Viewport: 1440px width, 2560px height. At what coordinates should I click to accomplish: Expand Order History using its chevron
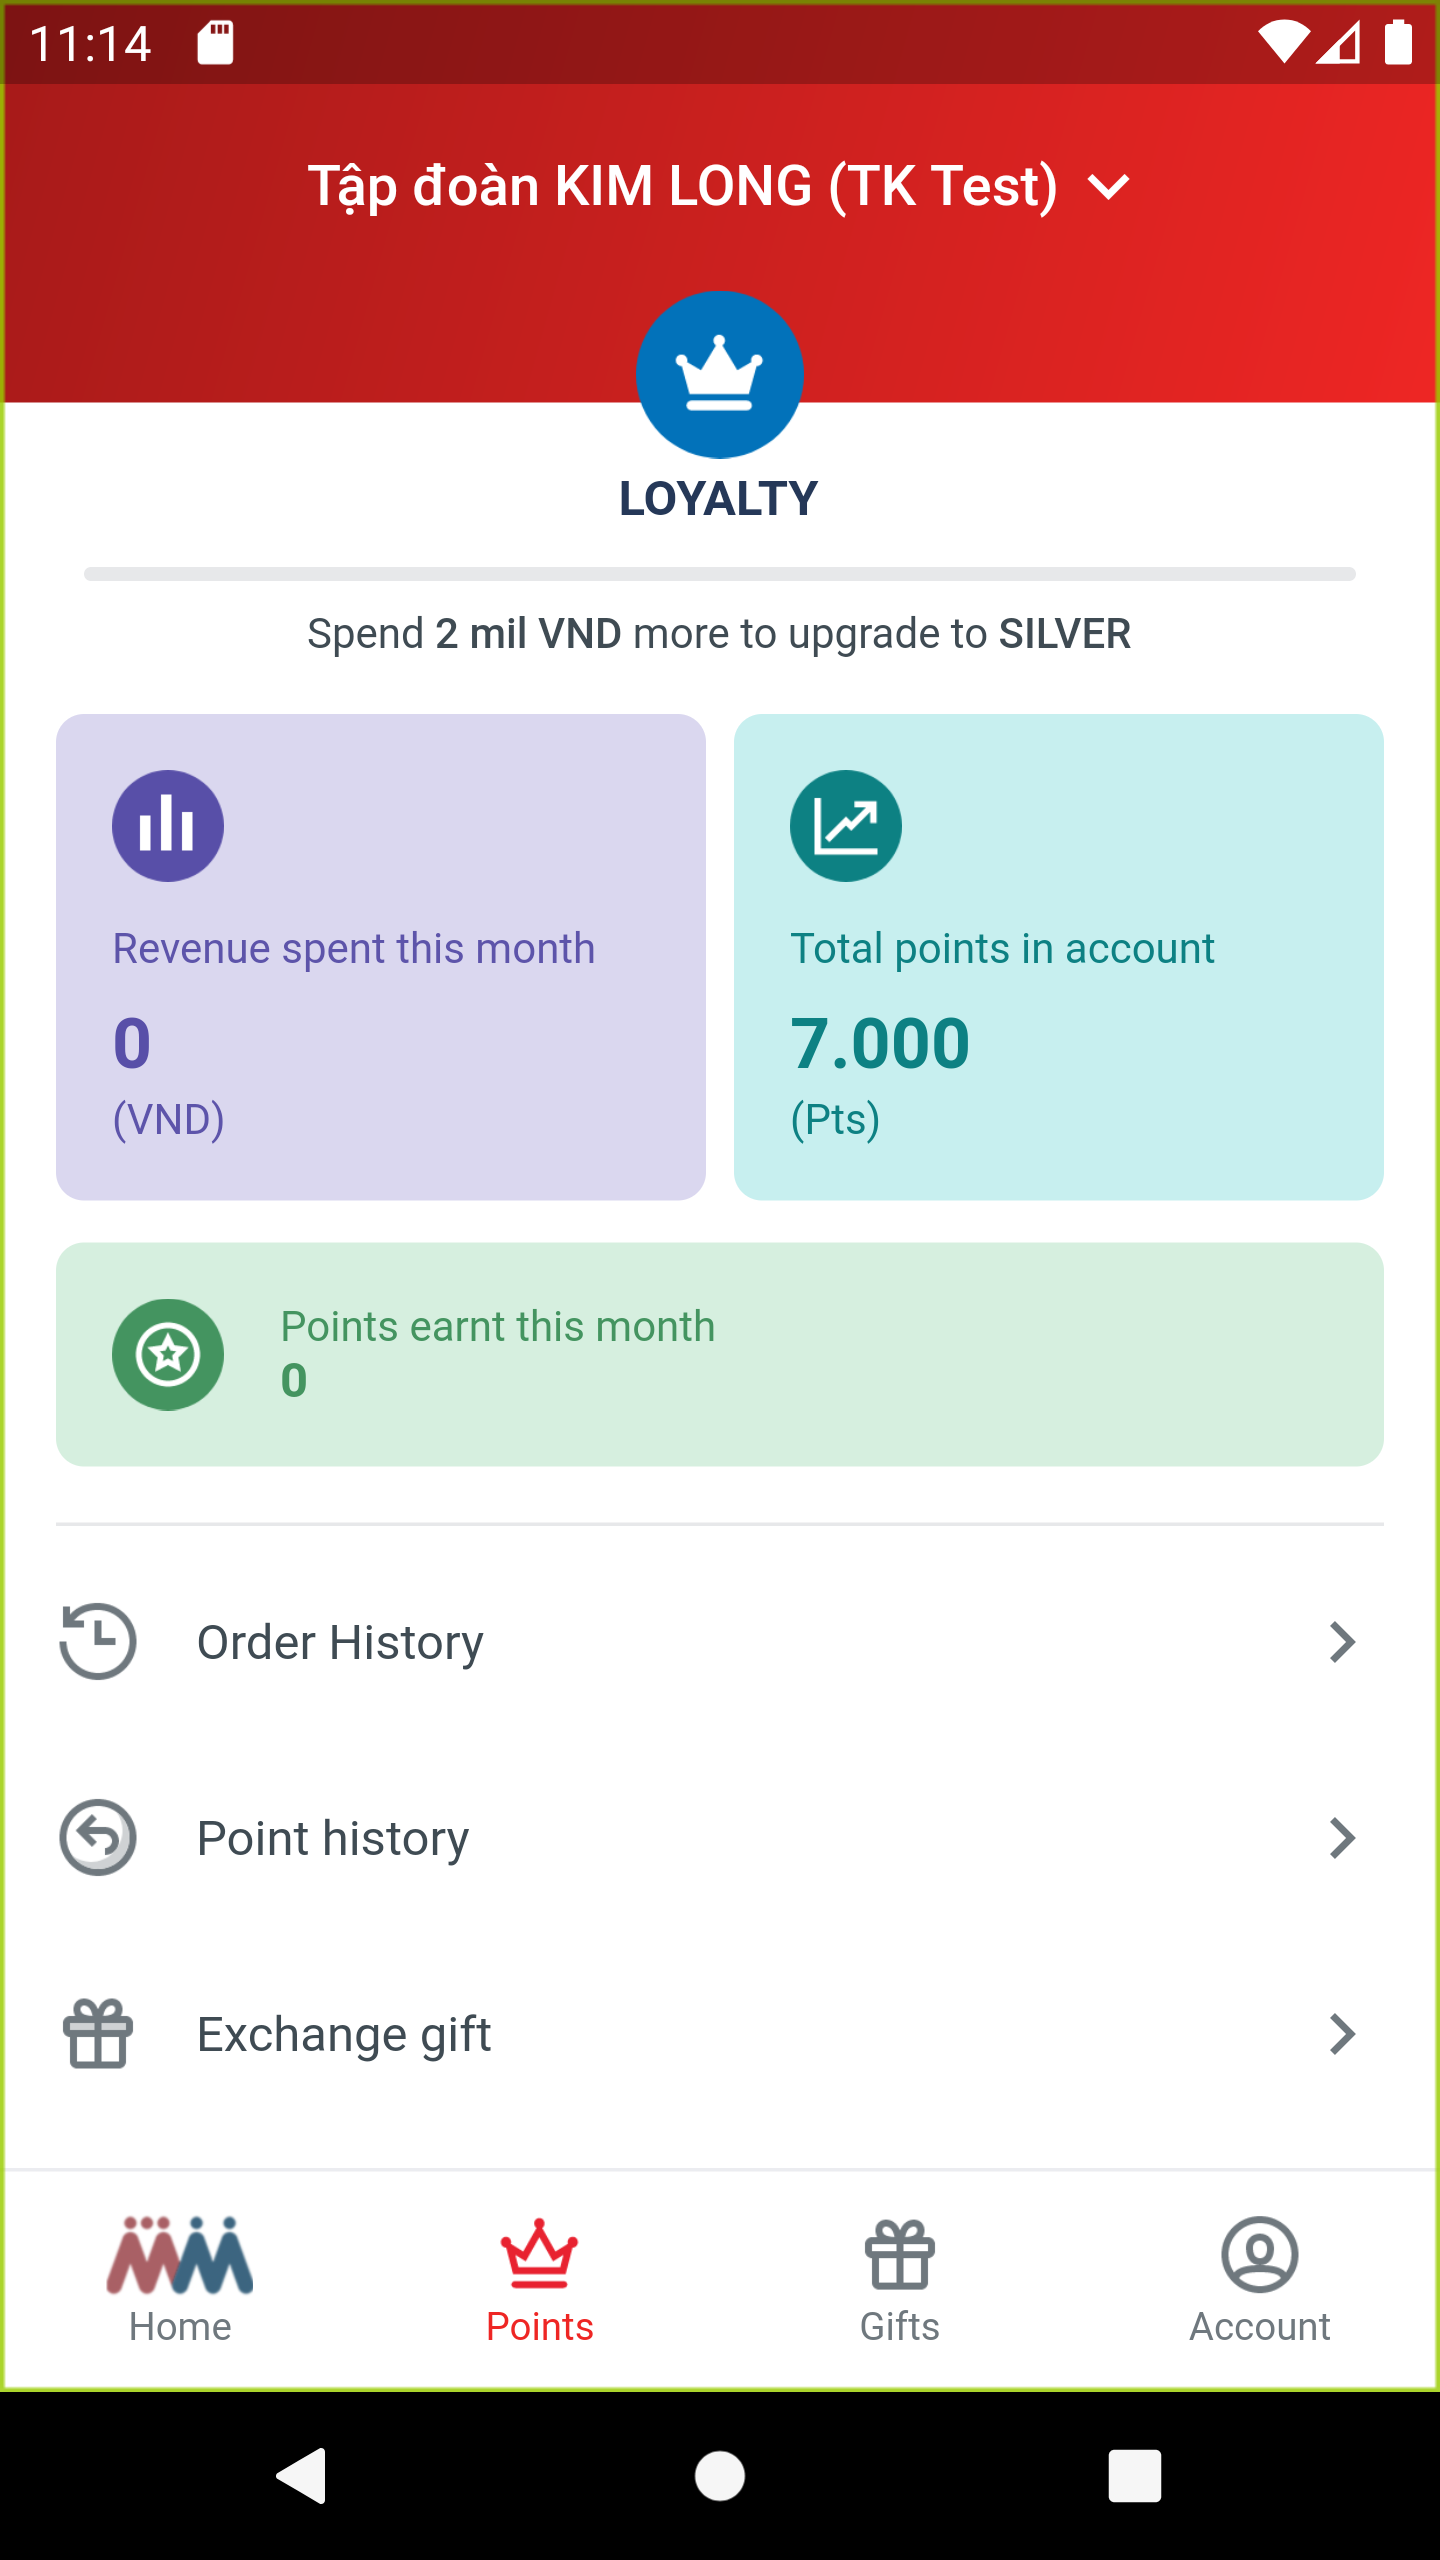[x=1342, y=1641]
